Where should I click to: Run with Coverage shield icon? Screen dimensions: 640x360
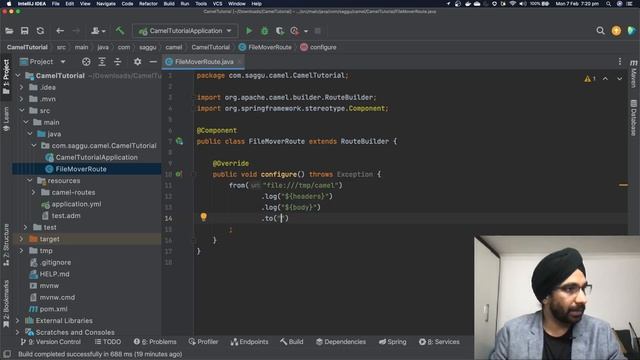[x=280, y=31]
